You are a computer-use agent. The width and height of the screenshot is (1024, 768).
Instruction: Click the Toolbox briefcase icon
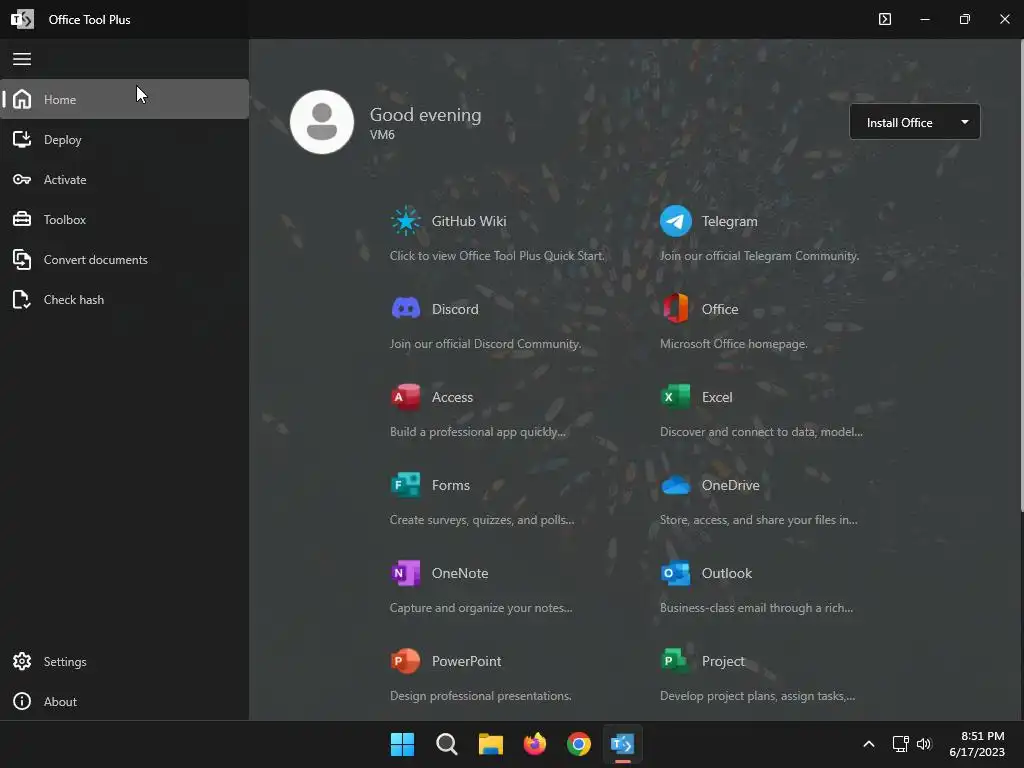tap(22, 219)
